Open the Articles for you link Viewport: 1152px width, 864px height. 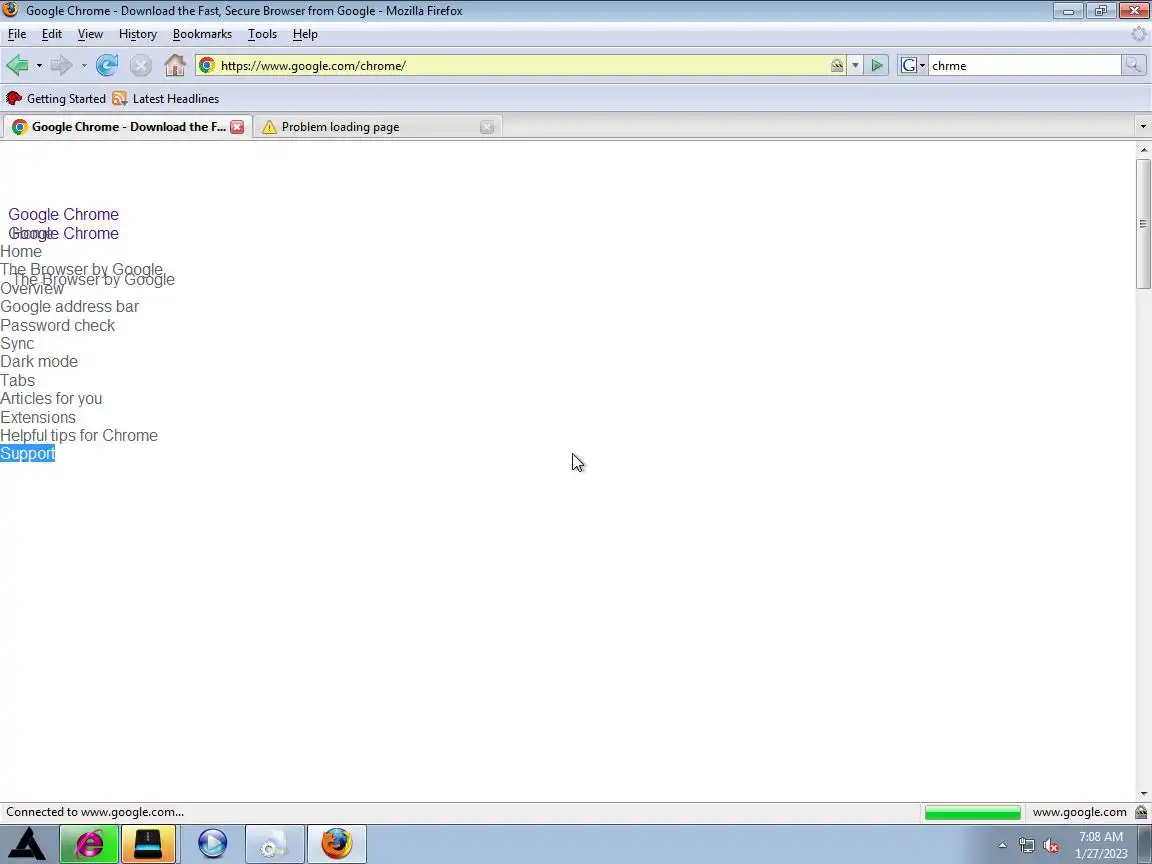51,398
